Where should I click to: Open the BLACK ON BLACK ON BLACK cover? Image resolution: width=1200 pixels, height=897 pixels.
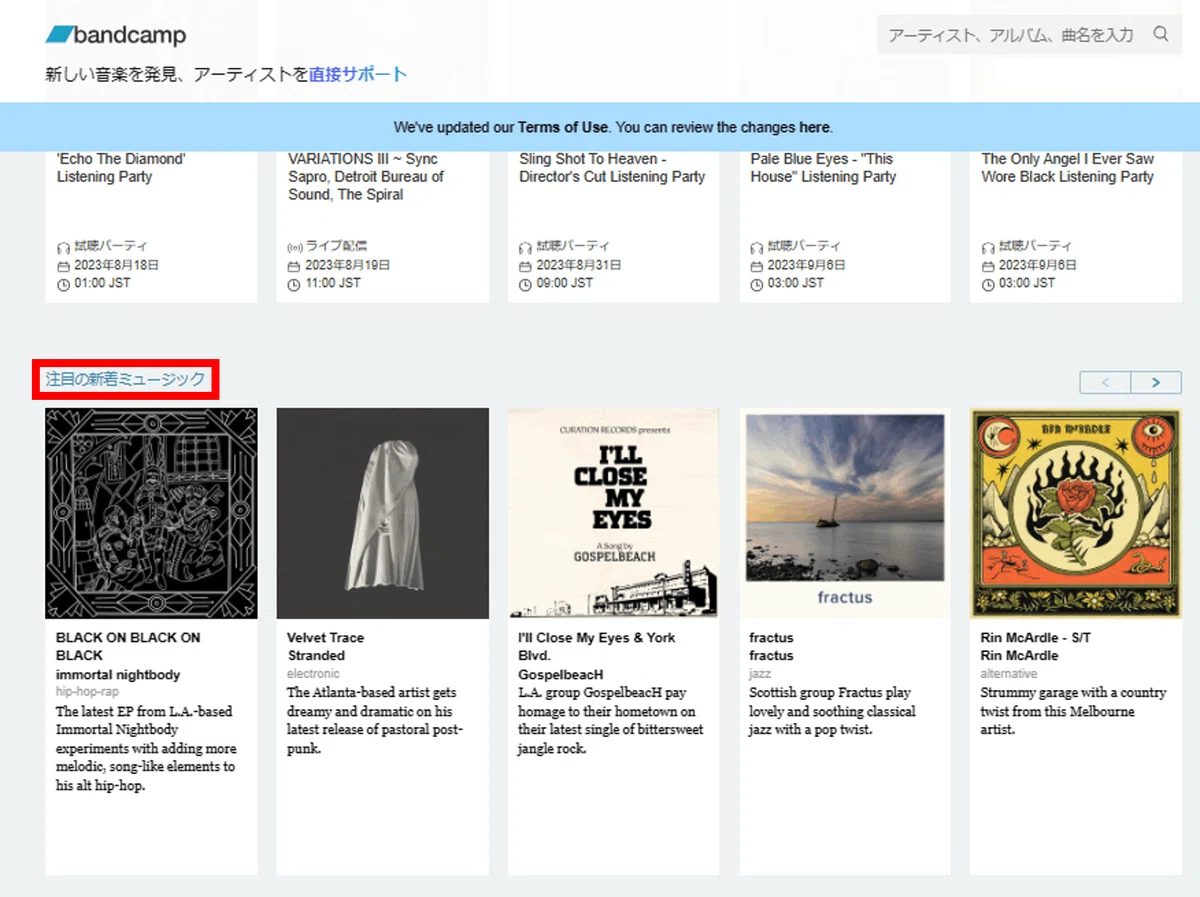(151, 513)
